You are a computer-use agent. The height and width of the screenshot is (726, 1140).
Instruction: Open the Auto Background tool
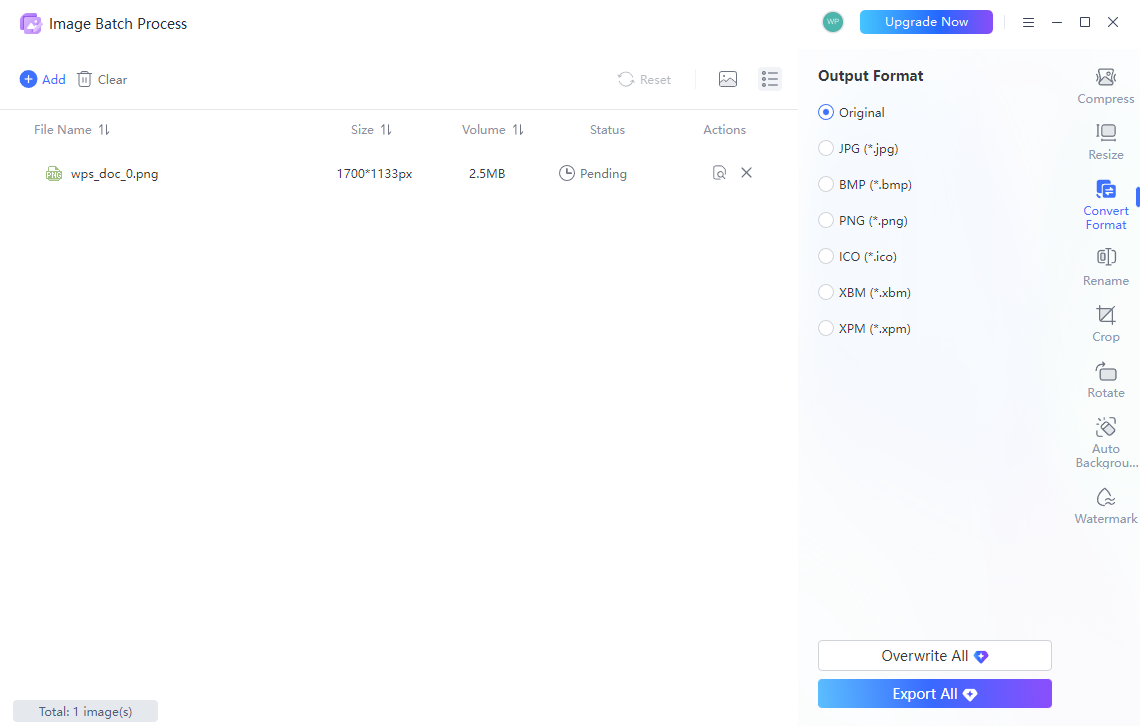click(1105, 443)
